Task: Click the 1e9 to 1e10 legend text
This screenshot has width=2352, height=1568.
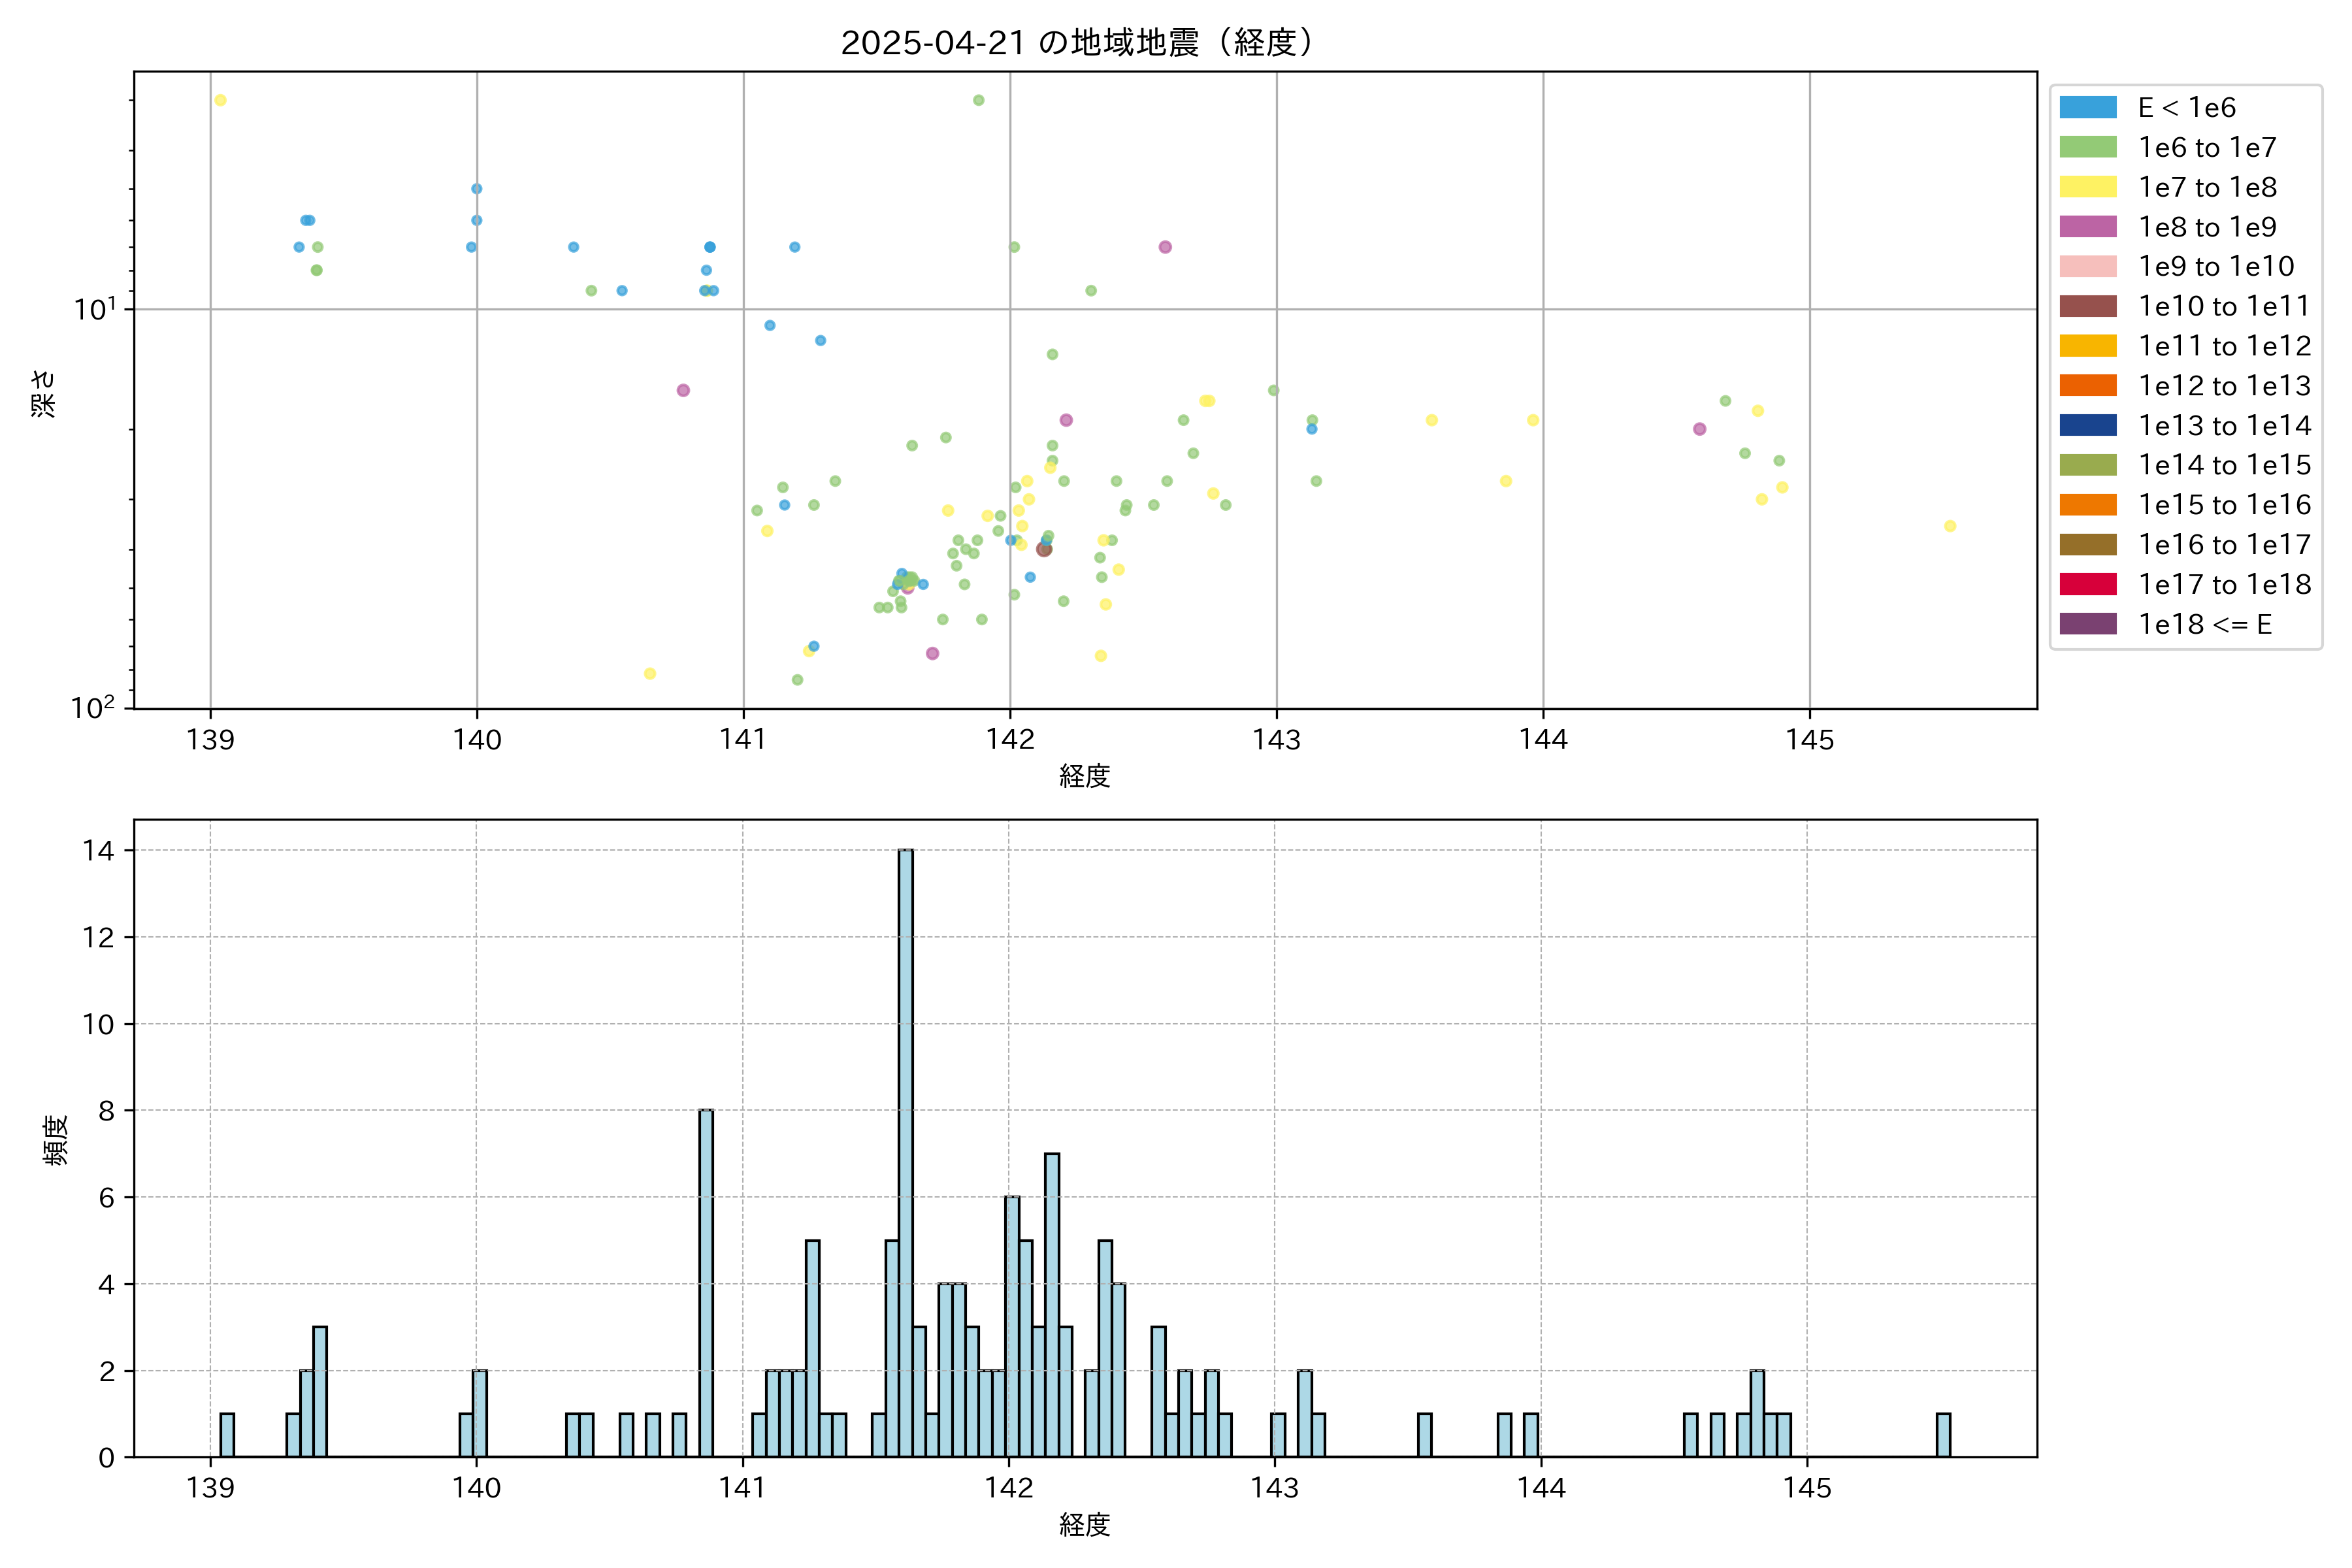Action: (2216, 267)
